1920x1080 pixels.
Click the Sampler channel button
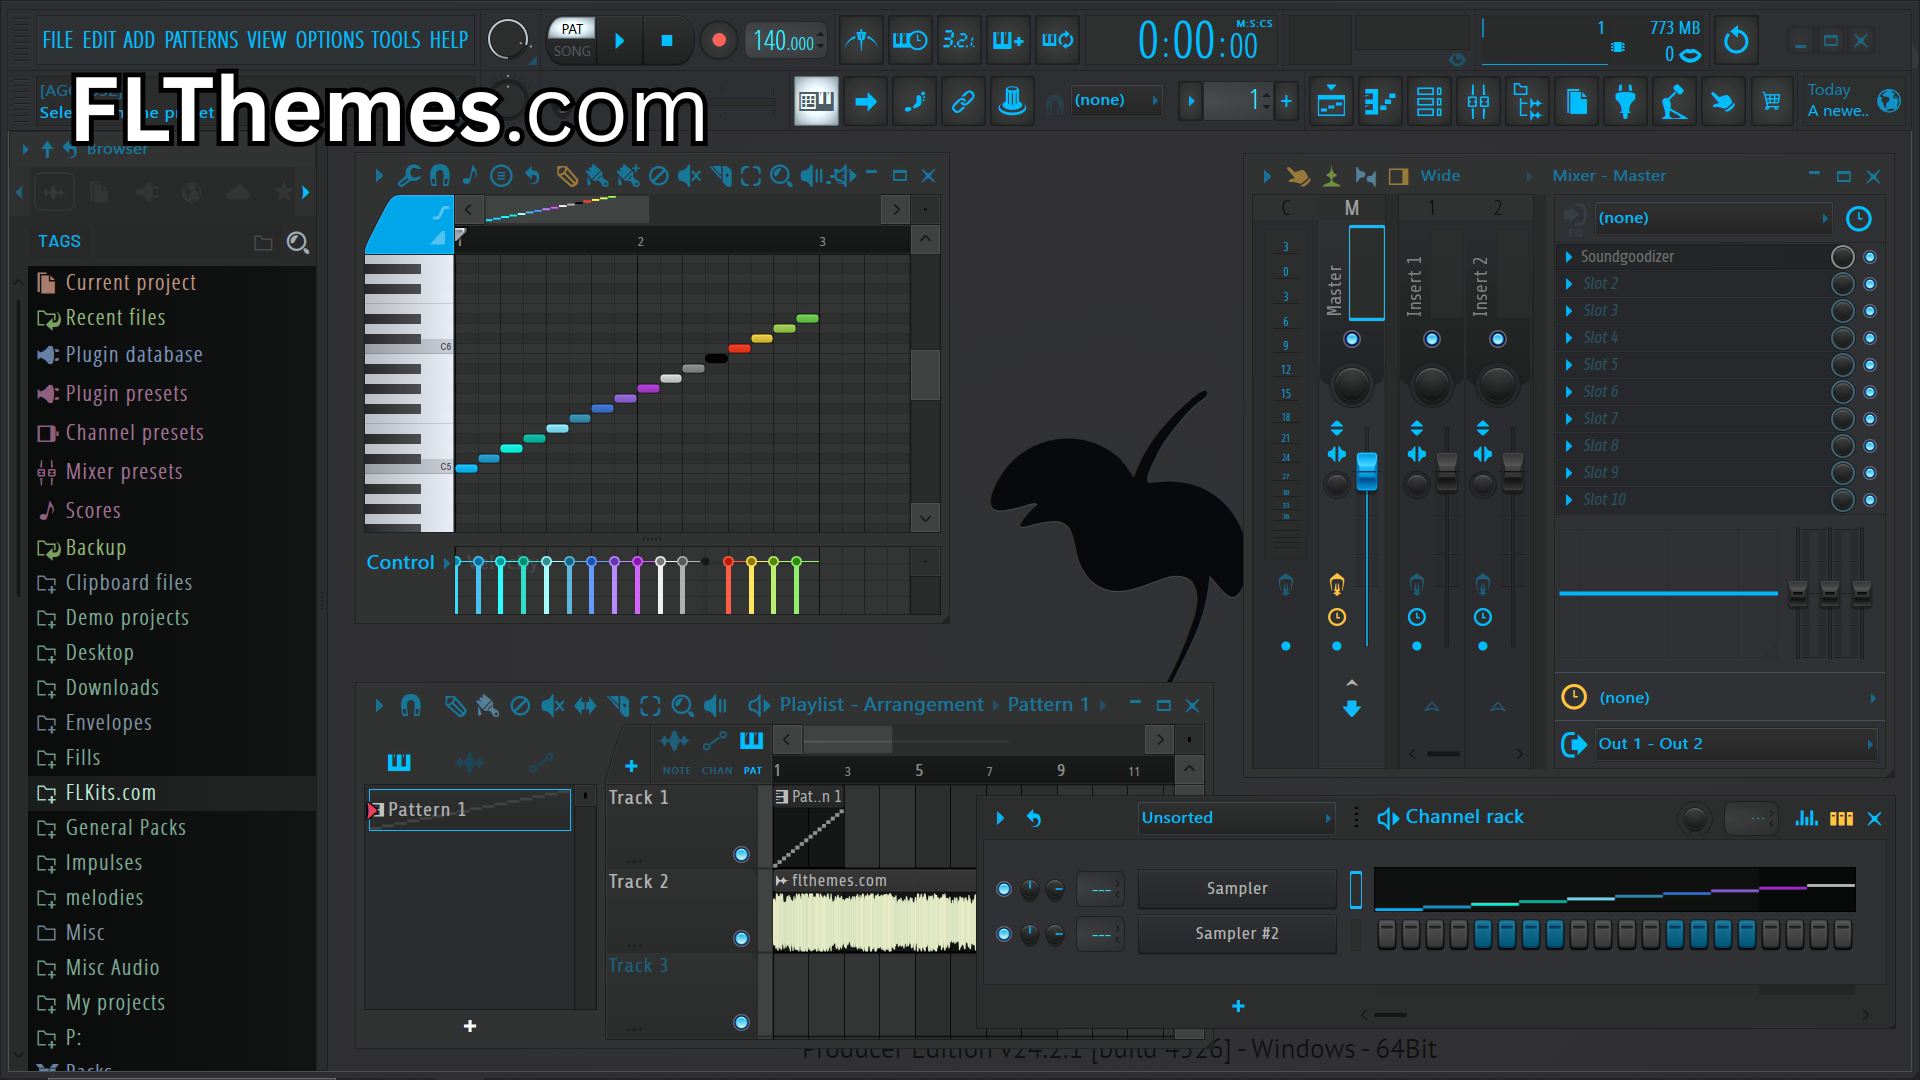(1237, 889)
